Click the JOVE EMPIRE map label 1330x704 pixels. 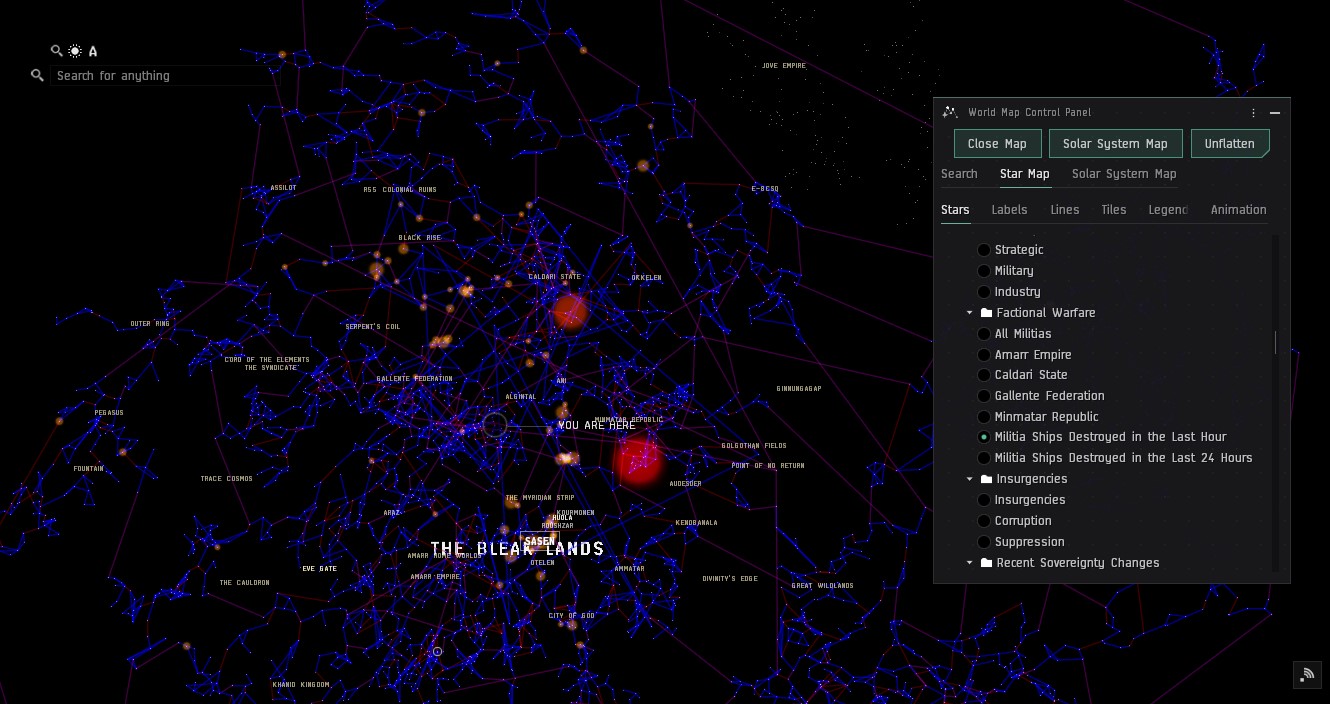[784, 66]
